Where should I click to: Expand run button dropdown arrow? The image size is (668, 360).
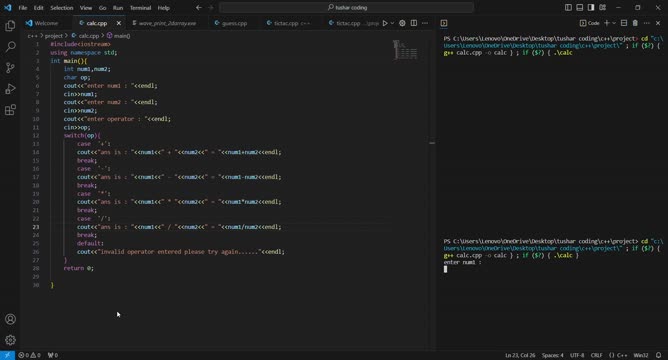click(392, 23)
